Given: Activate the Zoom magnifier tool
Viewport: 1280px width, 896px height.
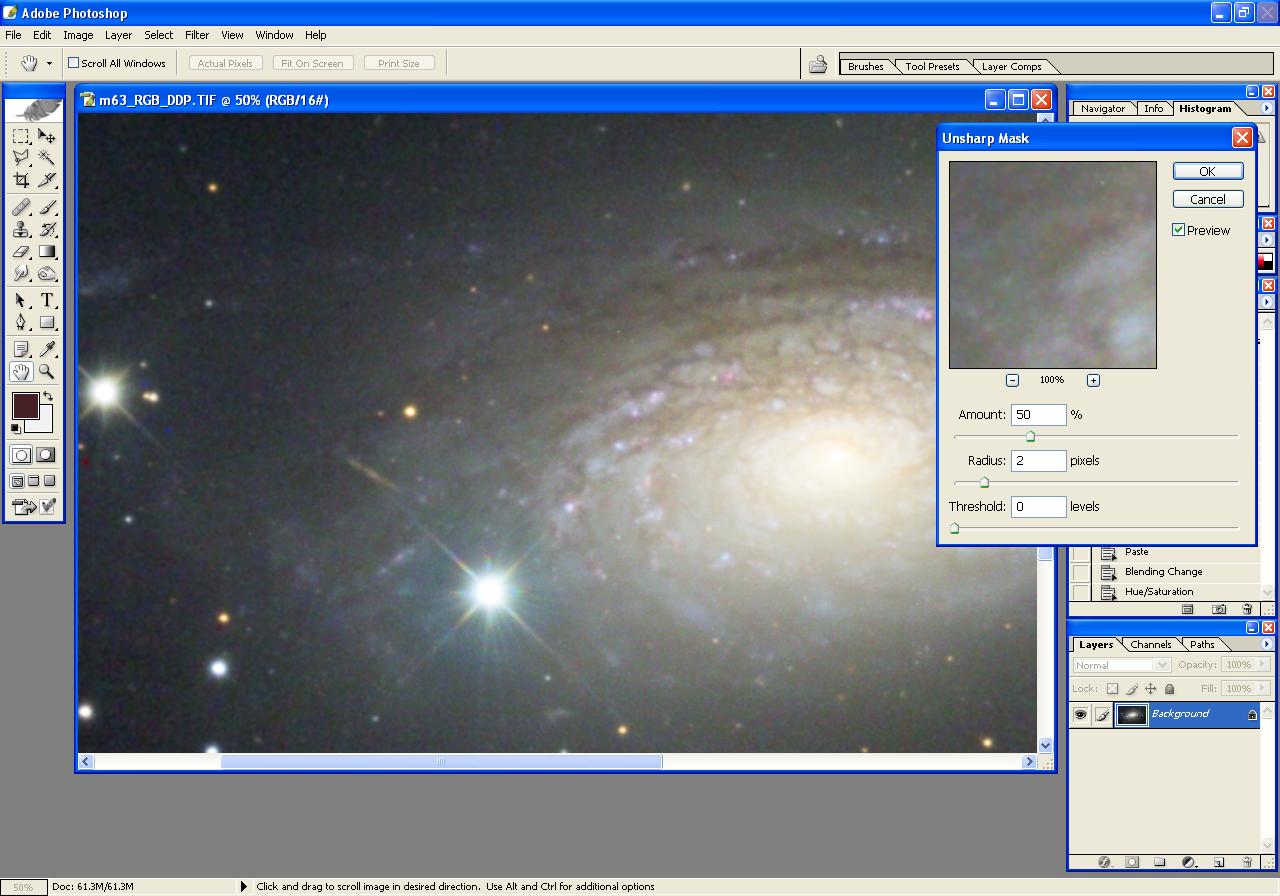Looking at the screenshot, I should (47, 372).
